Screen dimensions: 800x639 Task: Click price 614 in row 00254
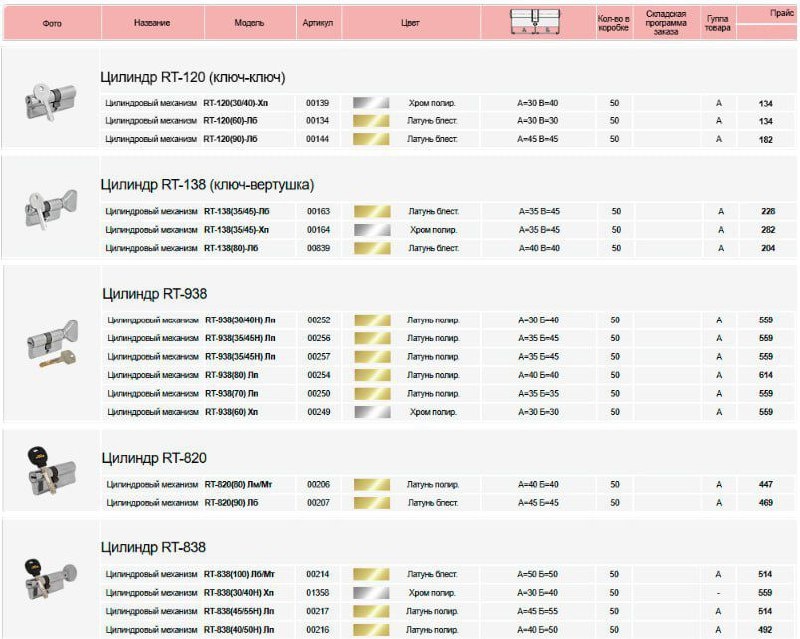pos(766,375)
